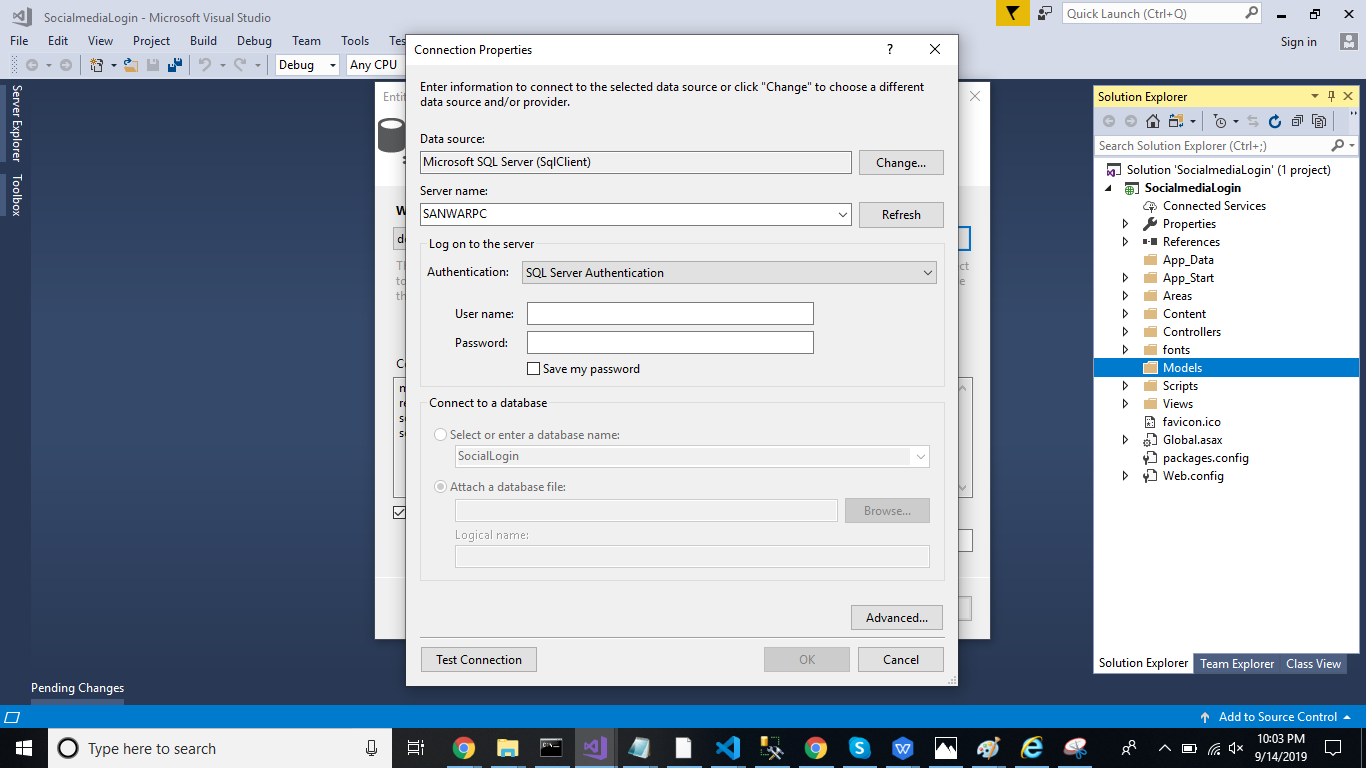This screenshot has height=768, width=1366.
Task: Open Visual Studio Code from the taskbar
Action: [x=727, y=748]
